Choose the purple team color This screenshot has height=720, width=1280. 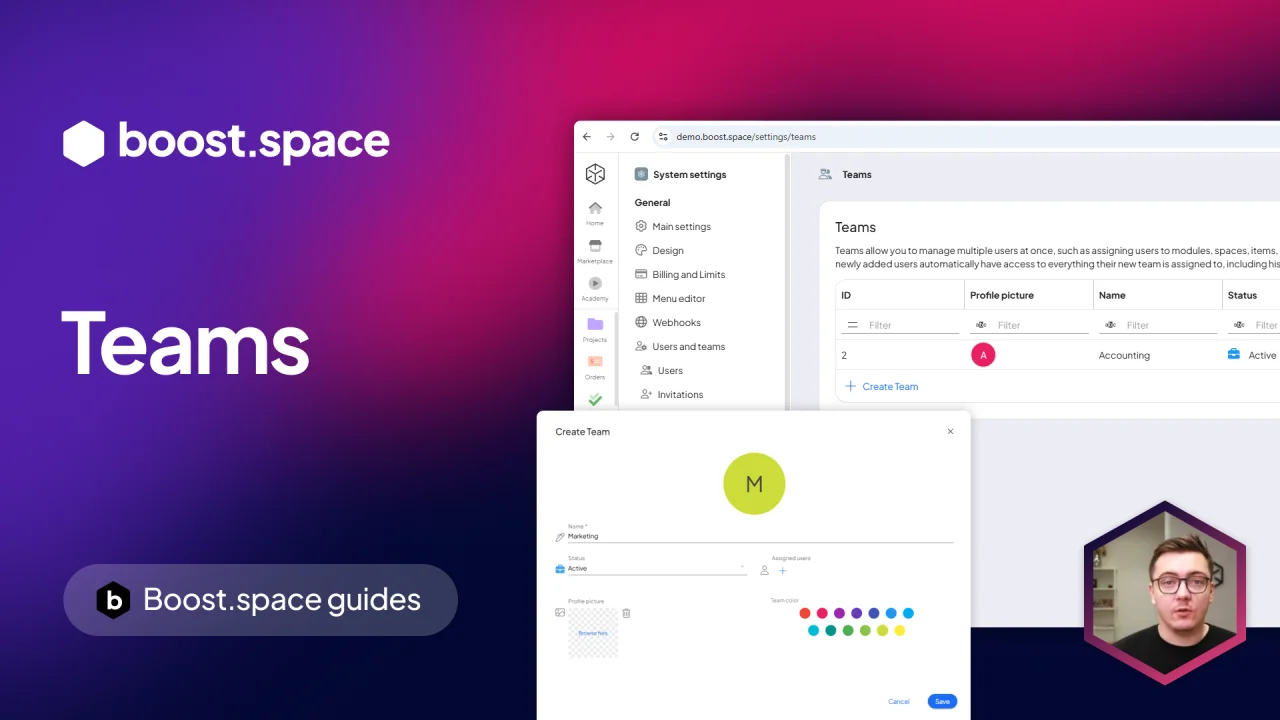pos(839,613)
